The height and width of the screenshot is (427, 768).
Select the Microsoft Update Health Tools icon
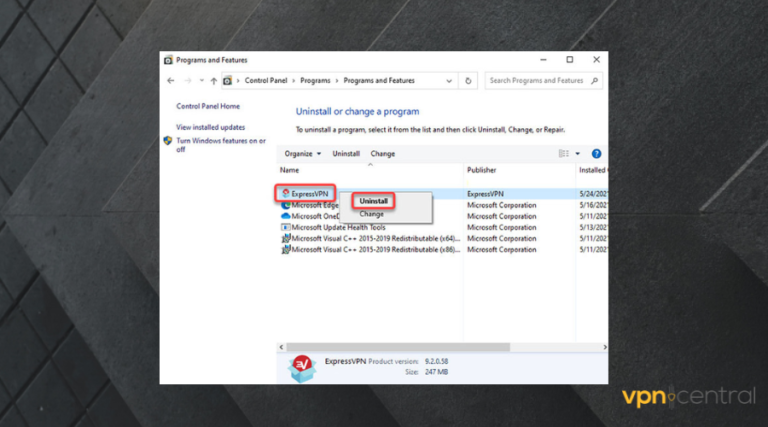pyautogui.click(x=286, y=227)
